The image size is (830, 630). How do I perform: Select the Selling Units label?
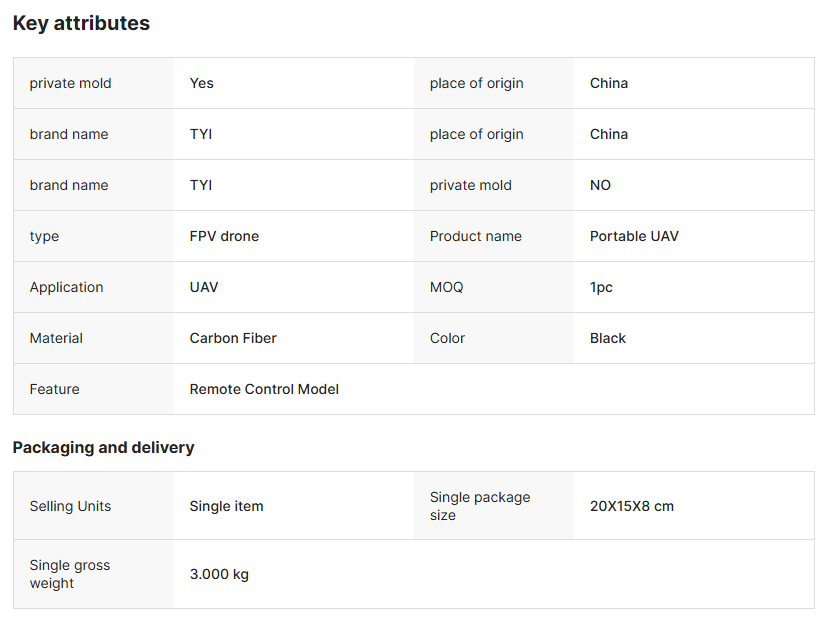coord(71,506)
